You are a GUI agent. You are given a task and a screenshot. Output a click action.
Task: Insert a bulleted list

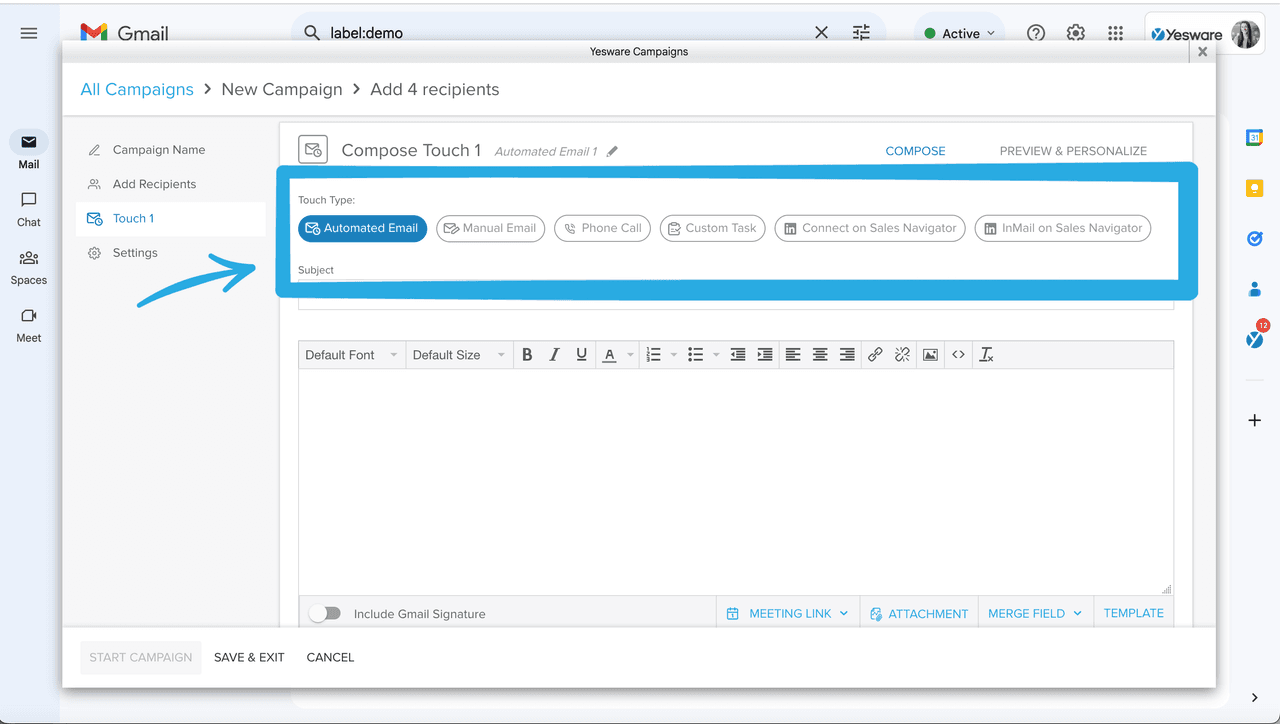[x=696, y=355]
